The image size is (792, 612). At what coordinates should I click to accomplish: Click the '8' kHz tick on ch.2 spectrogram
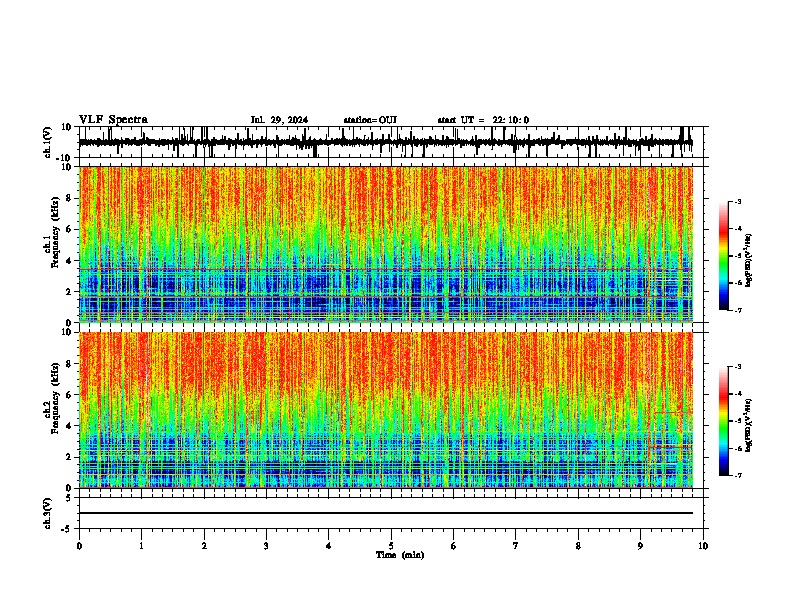coord(69,364)
